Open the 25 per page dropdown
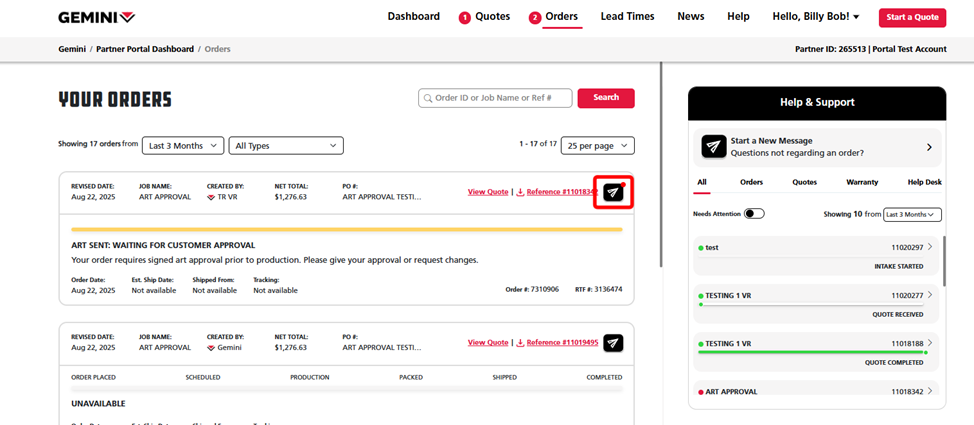Image resolution: width=974 pixels, height=425 pixels. [597, 146]
